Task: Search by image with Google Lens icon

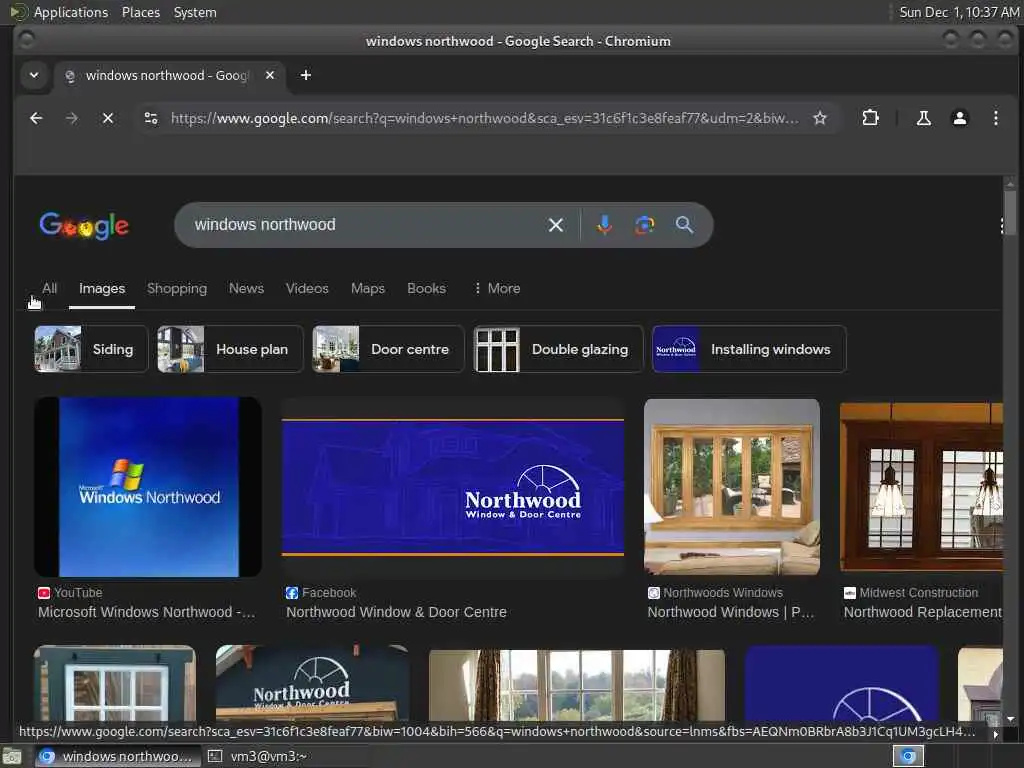Action: 645,225
